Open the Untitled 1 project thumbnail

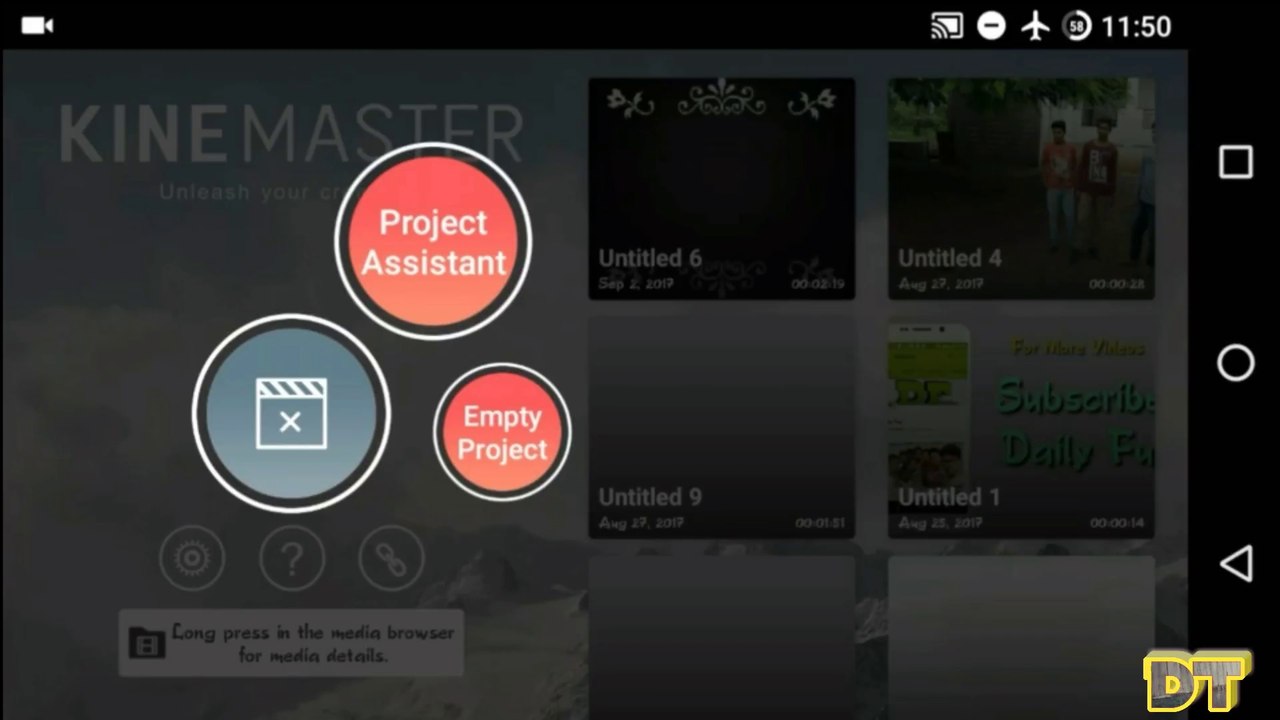[1021, 428]
